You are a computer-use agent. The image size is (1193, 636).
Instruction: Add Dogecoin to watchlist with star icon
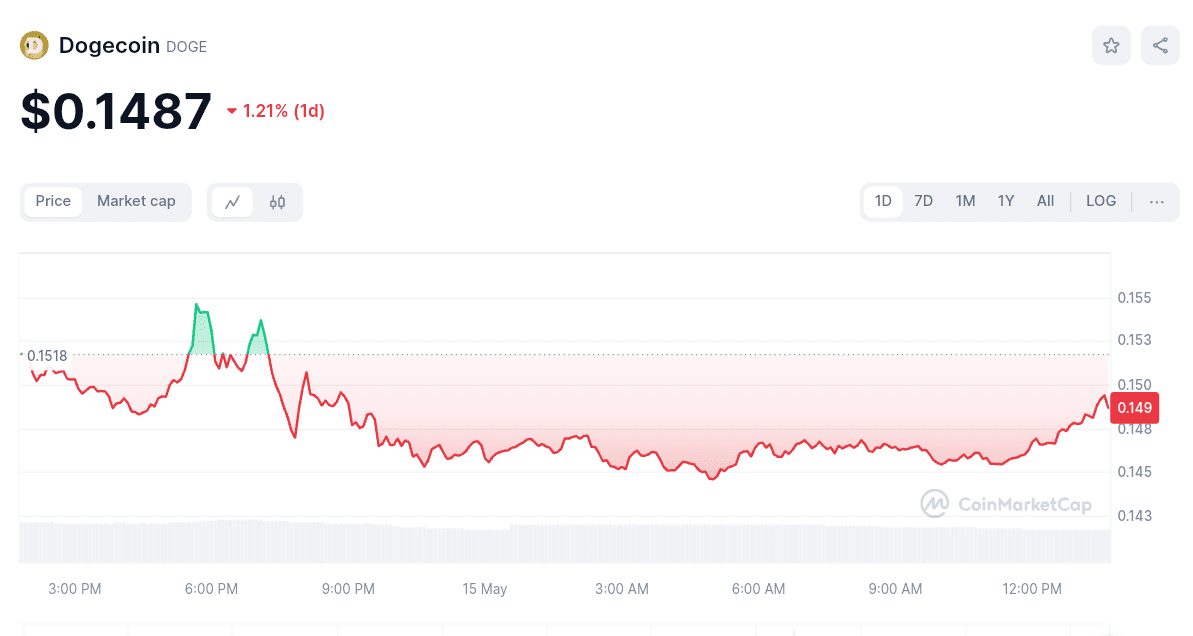pyautogui.click(x=1111, y=46)
